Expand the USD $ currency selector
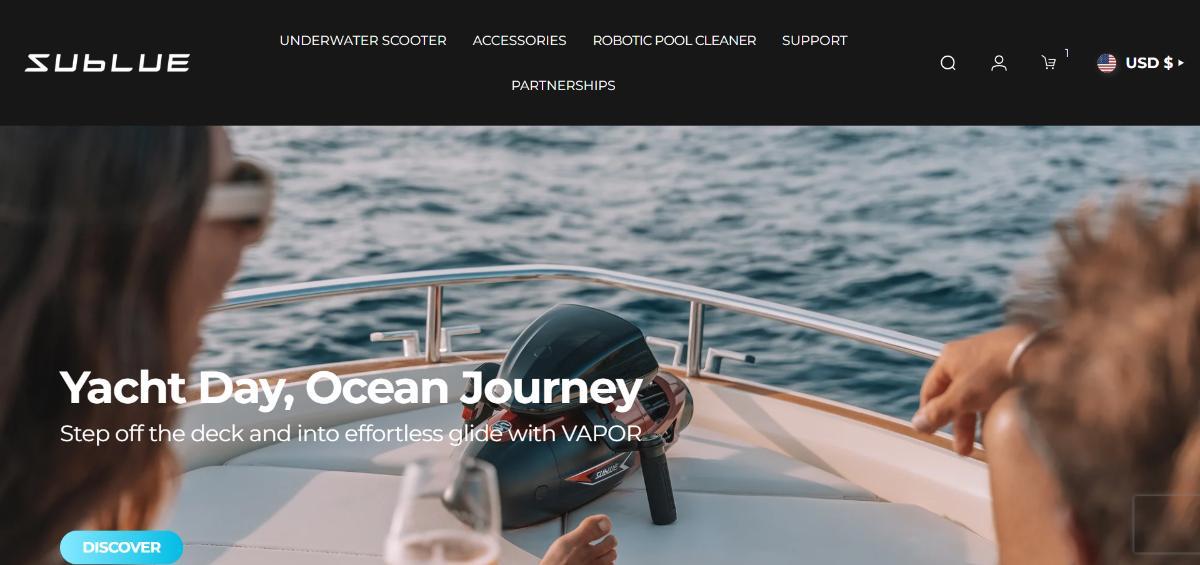This screenshot has height=565, width=1200. click(1140, 63)
